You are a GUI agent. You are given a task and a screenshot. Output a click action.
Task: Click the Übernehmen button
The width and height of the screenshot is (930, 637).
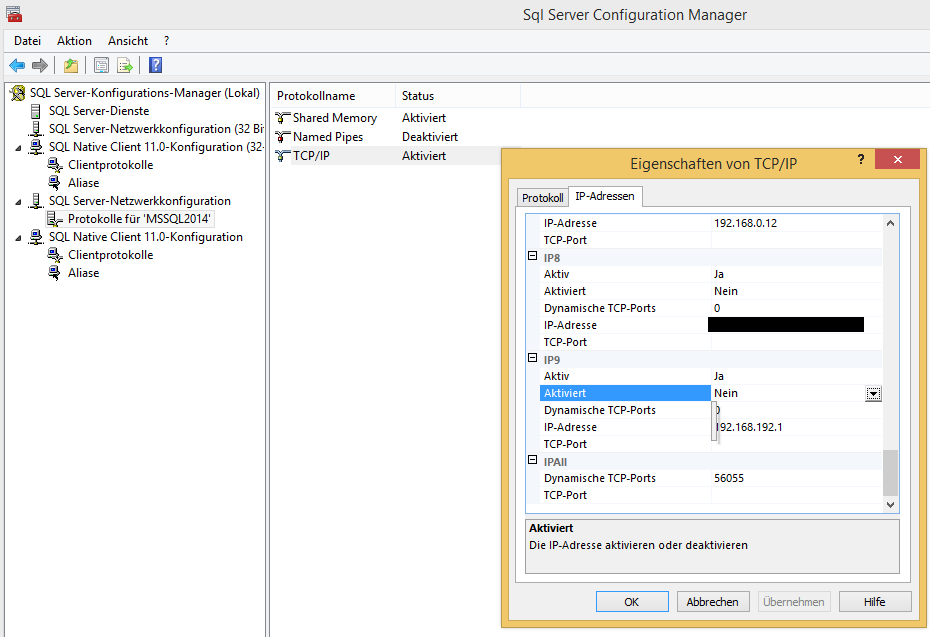click(794, 601)
